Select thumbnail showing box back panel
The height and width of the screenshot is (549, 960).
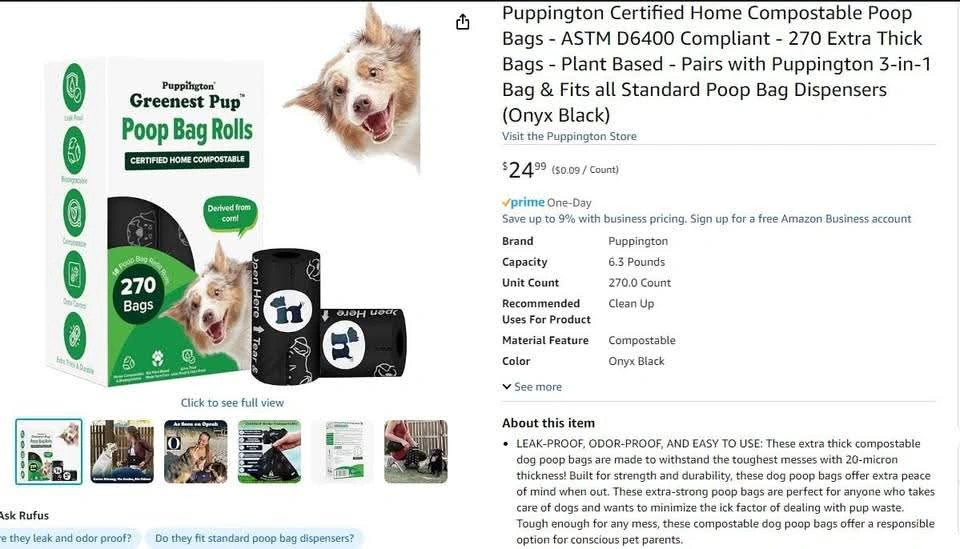point(343,452)
